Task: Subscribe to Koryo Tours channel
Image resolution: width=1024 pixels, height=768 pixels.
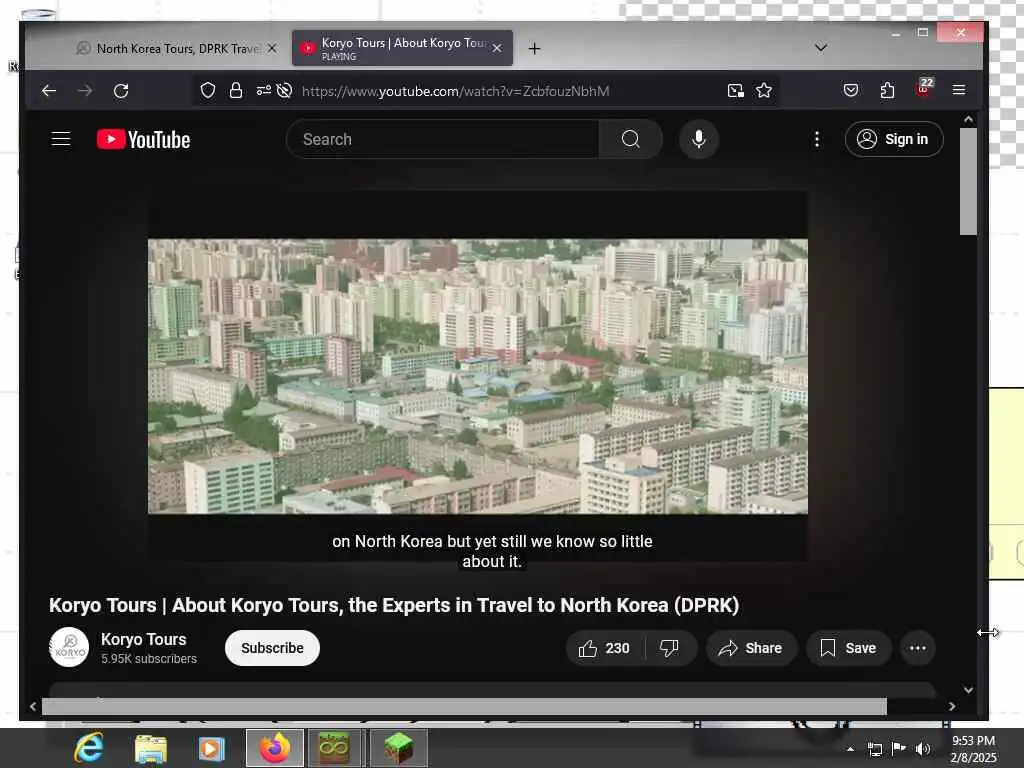Action: [x=272, y=648]
